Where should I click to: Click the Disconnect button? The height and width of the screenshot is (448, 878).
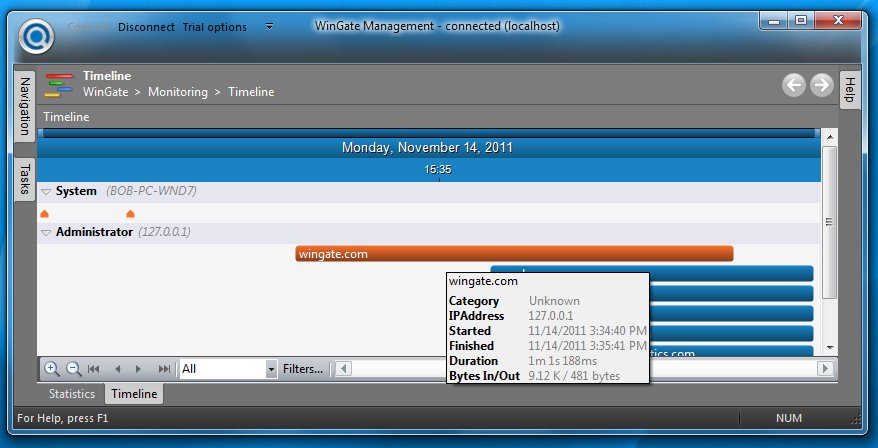(x=146, y=27)
